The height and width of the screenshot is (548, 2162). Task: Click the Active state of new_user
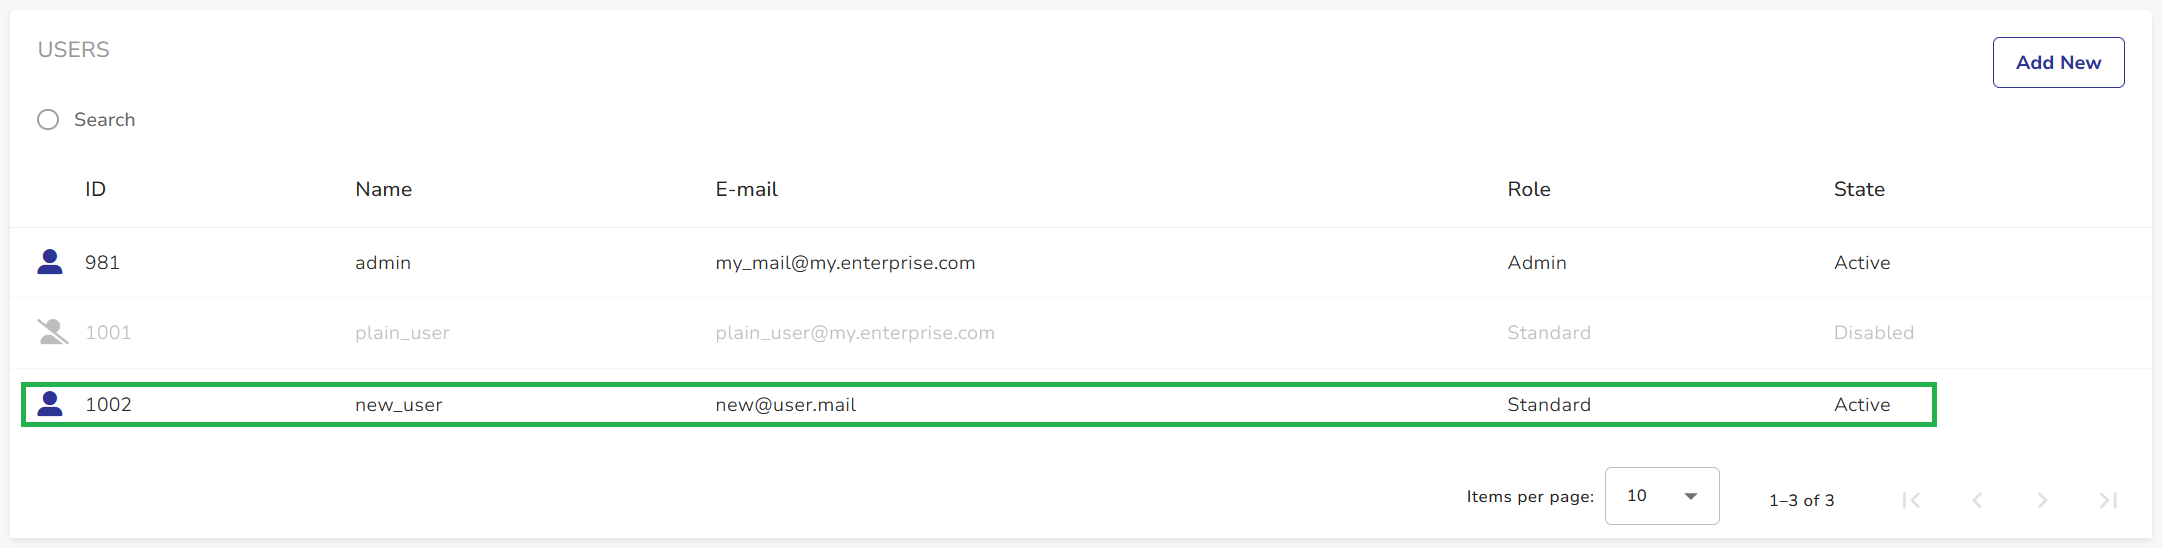pyautogui.click(x=1861, y=405)
